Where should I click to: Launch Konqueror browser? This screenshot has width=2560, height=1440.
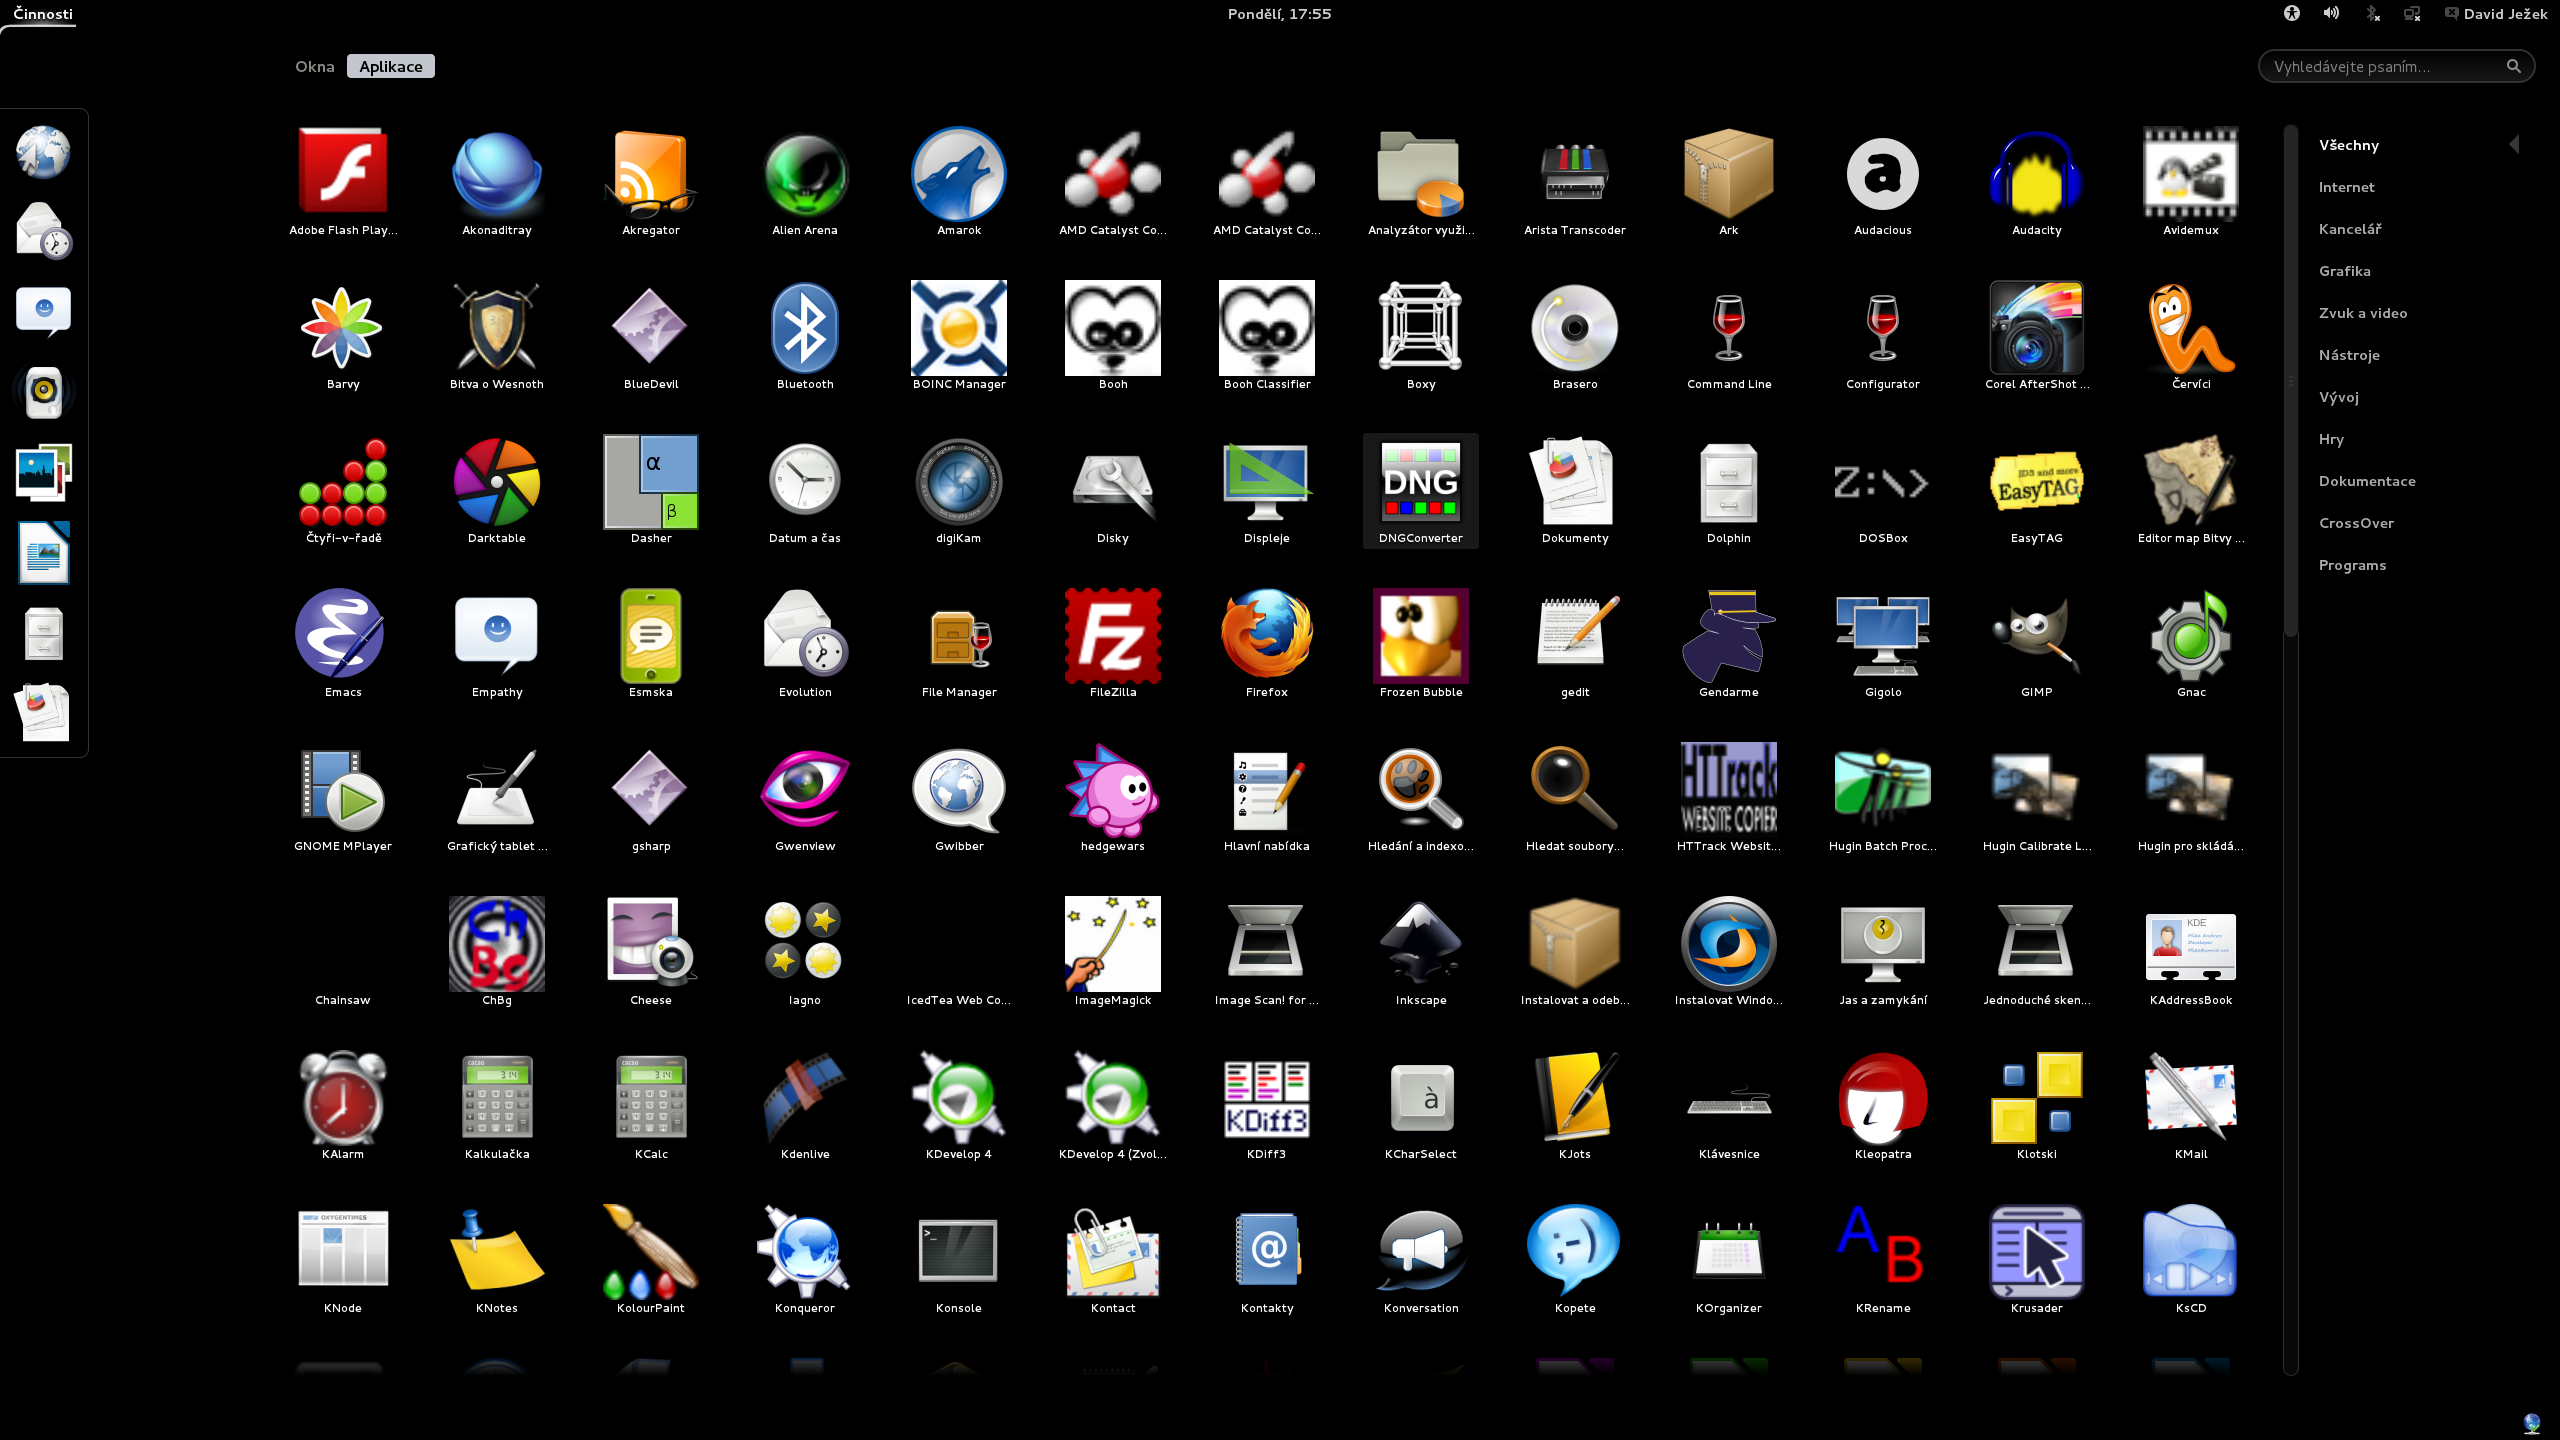(805, 1260)
